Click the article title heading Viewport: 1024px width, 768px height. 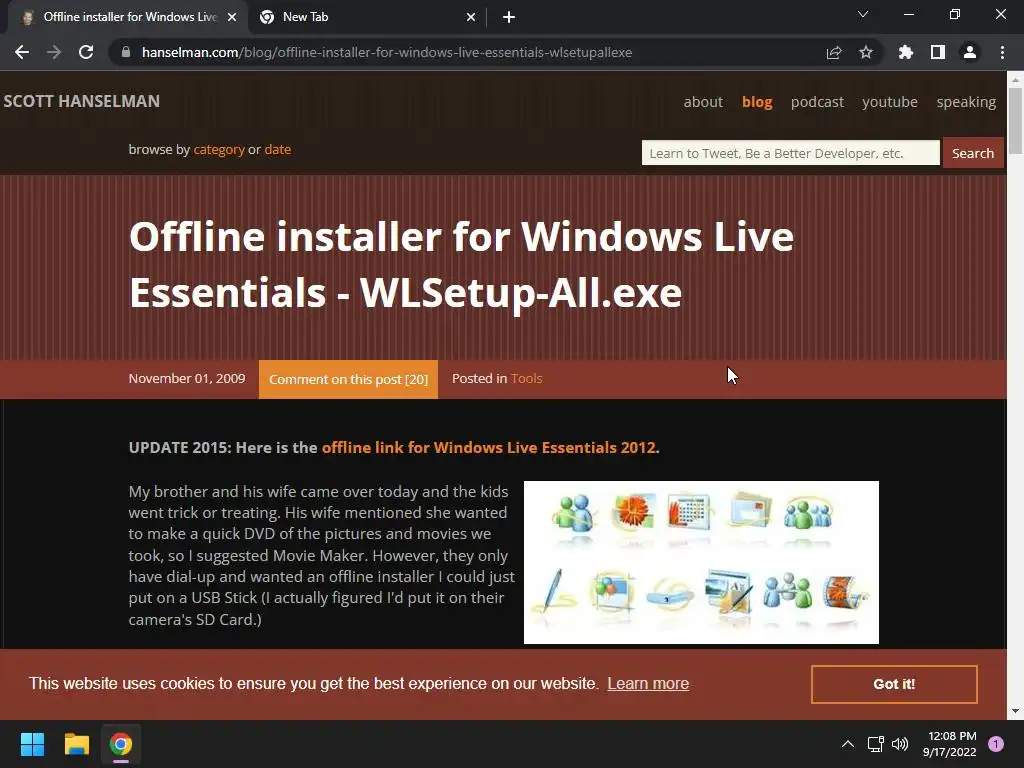coord(461,264)
